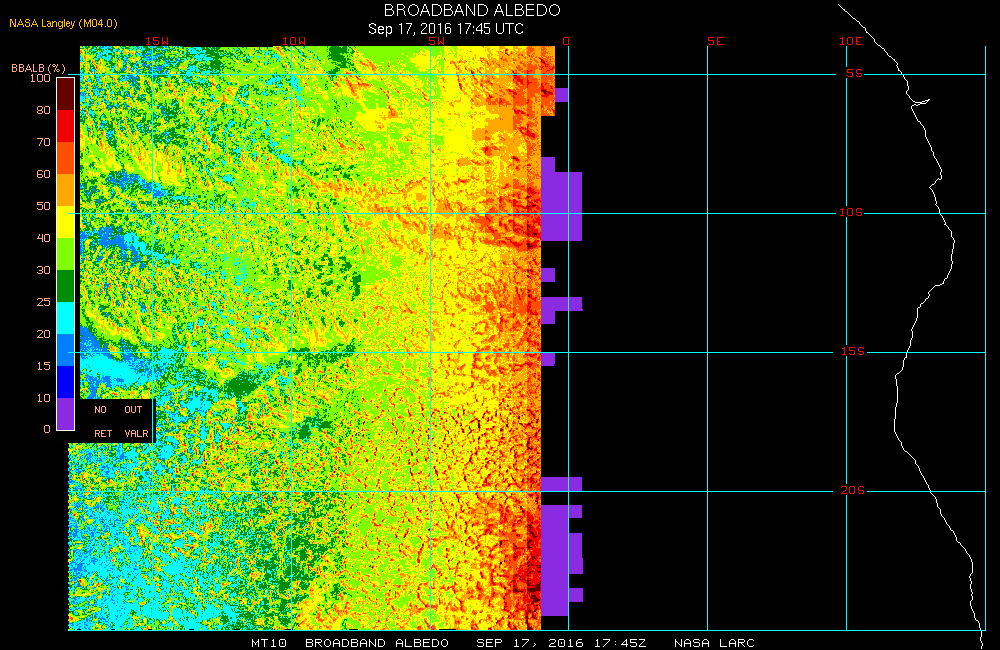
Task: Click the colorbar value 15
Action: (43, 366)
